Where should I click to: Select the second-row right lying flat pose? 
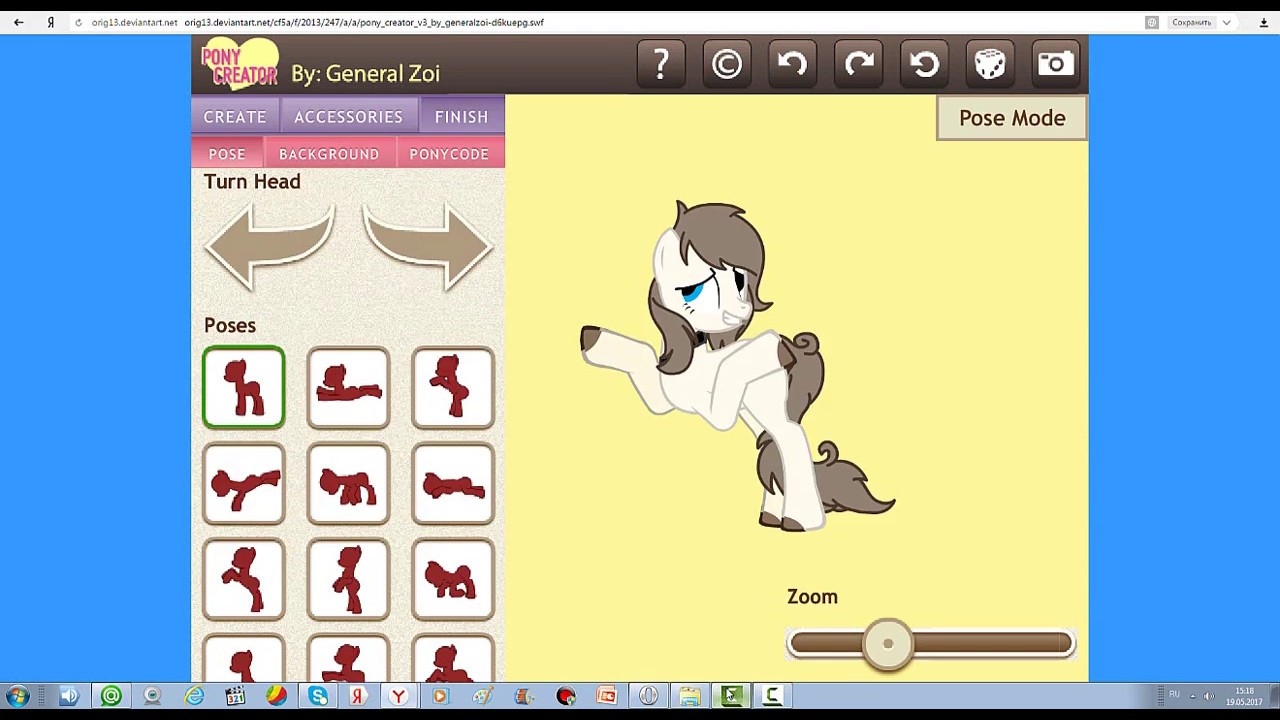[x=453, y=484]
